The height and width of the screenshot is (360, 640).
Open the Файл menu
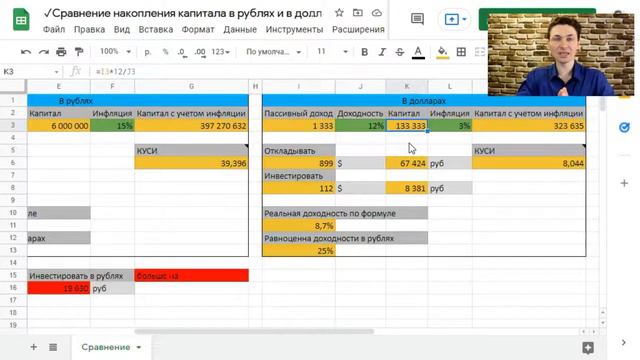coord(54,29)
